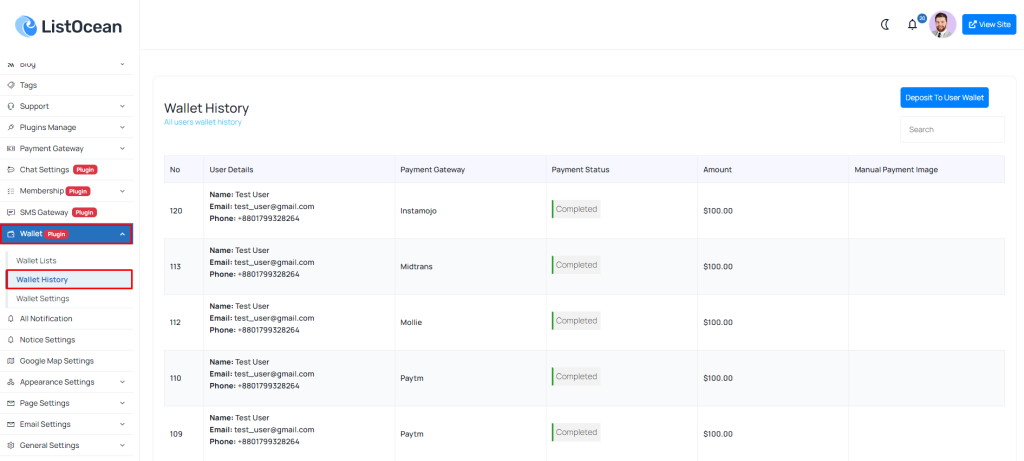The height and width of the screenshot is (461, 1024).
Task: Click the Notice Settings bell icon
Action: tap(10, 340)
